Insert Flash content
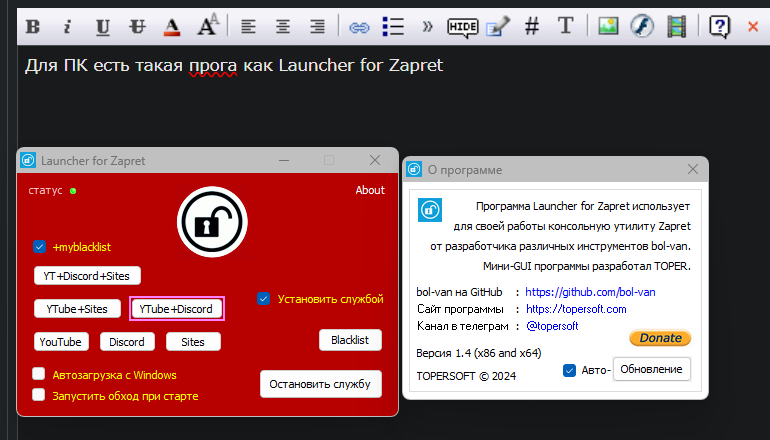The image size is (770, 440). (642, 26)
